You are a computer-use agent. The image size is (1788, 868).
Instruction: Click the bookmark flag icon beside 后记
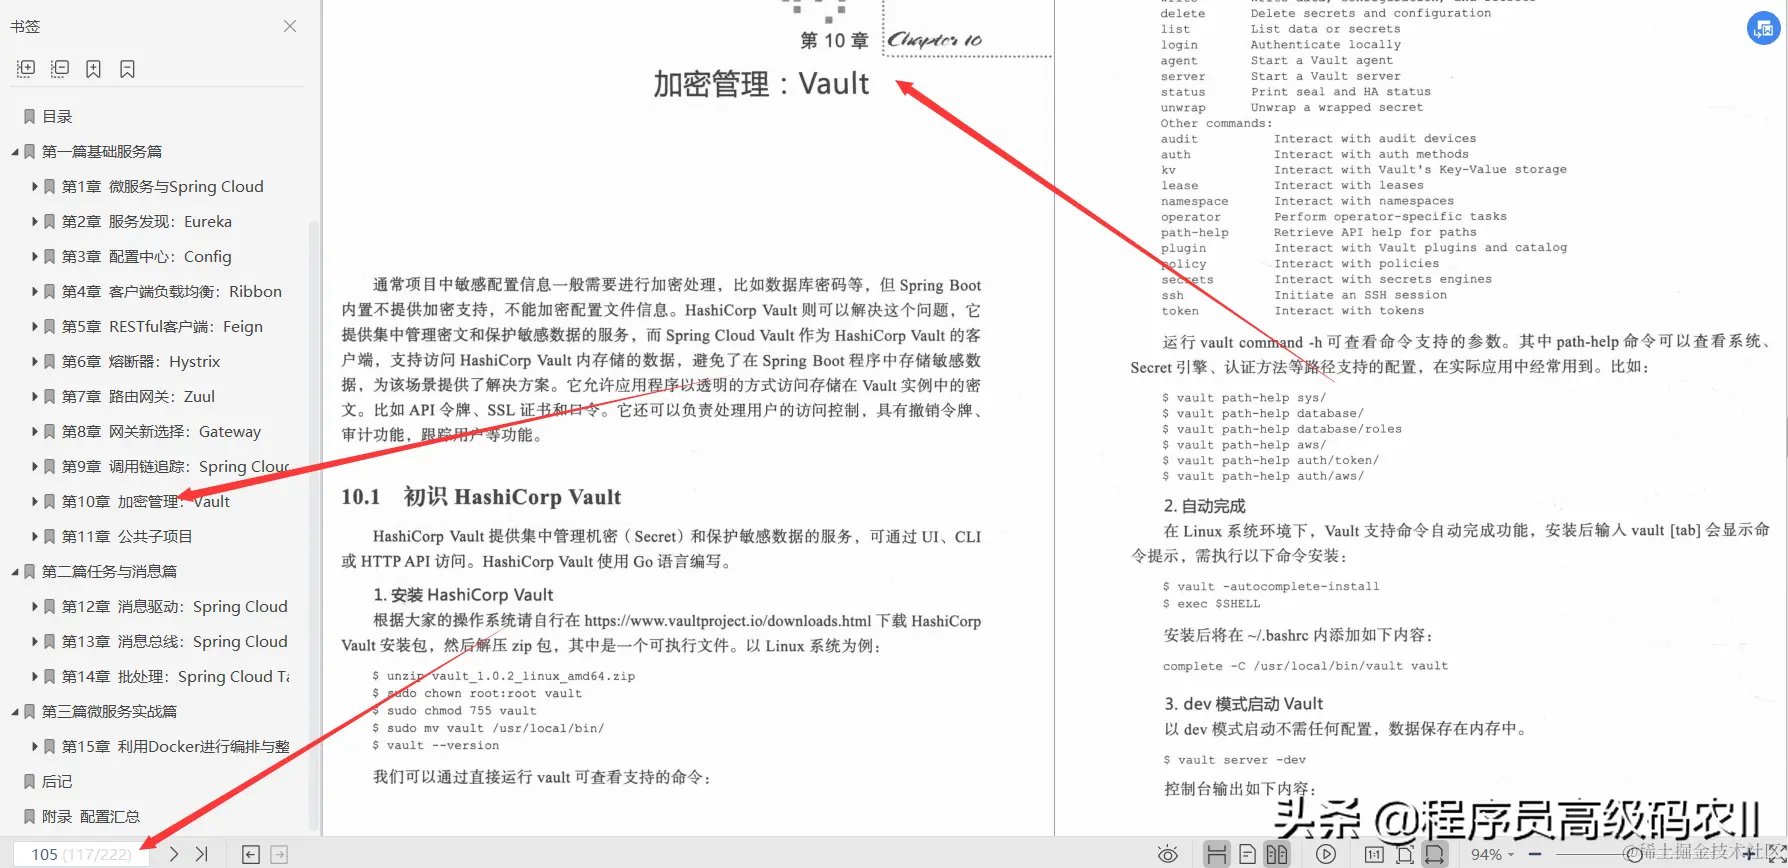pyautogui.click(x=30, y=782)
